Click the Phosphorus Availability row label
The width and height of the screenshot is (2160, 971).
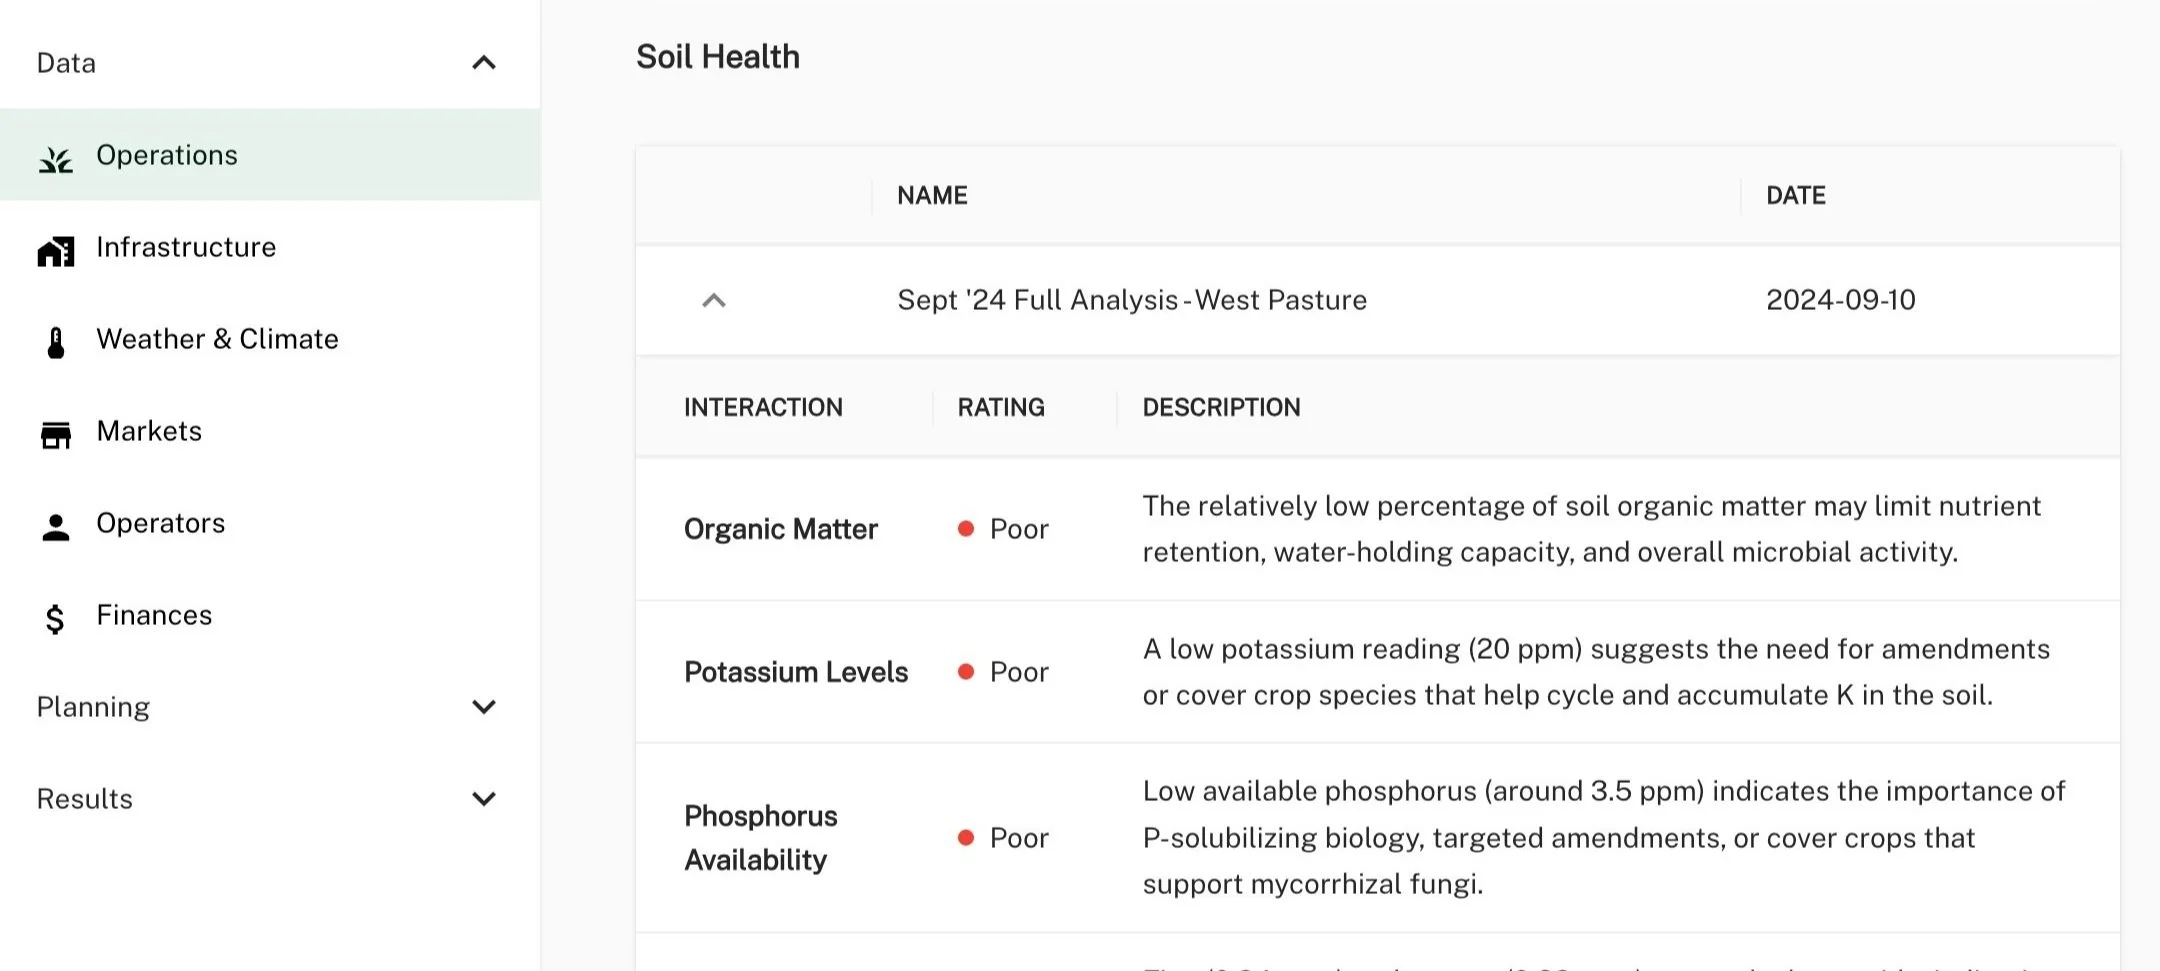[x=760, y=838]
